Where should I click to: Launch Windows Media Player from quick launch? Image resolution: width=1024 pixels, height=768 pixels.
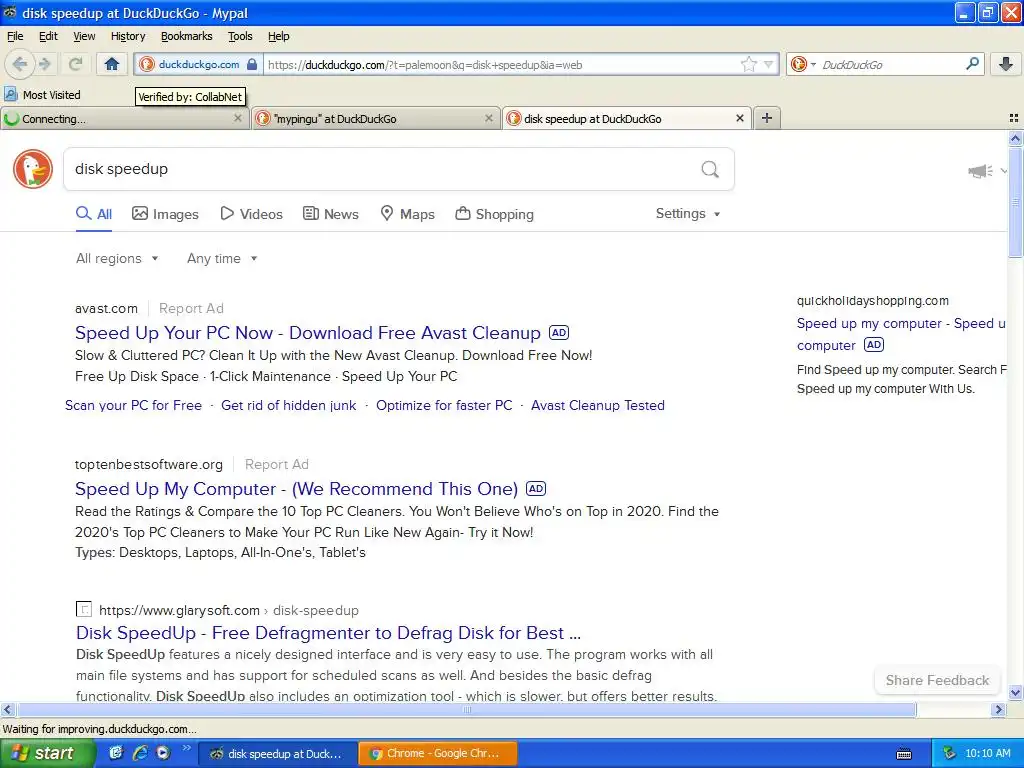[163, 752]
